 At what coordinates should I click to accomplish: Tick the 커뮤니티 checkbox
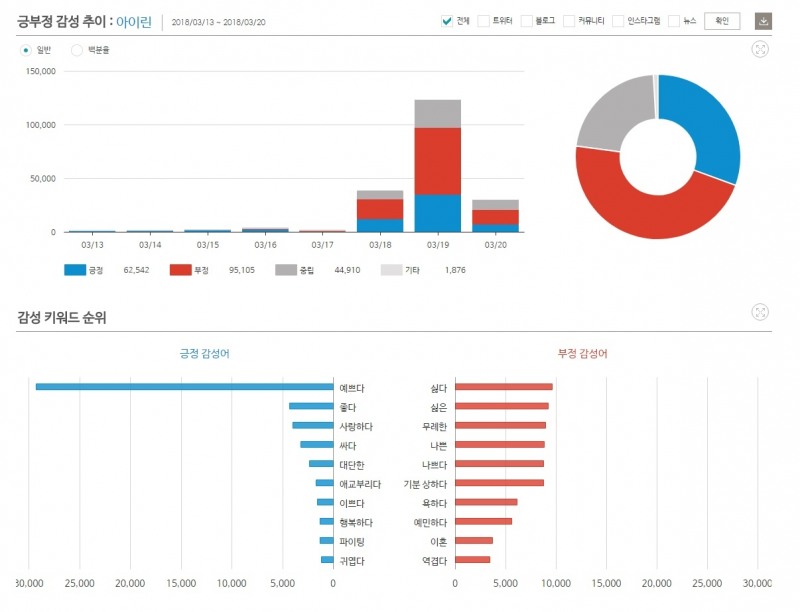(569, 21)
